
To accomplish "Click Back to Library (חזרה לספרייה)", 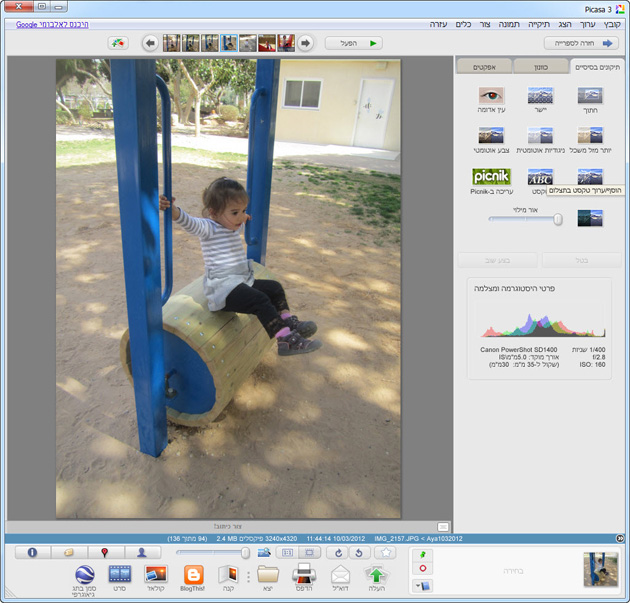I will pos(581,43).
